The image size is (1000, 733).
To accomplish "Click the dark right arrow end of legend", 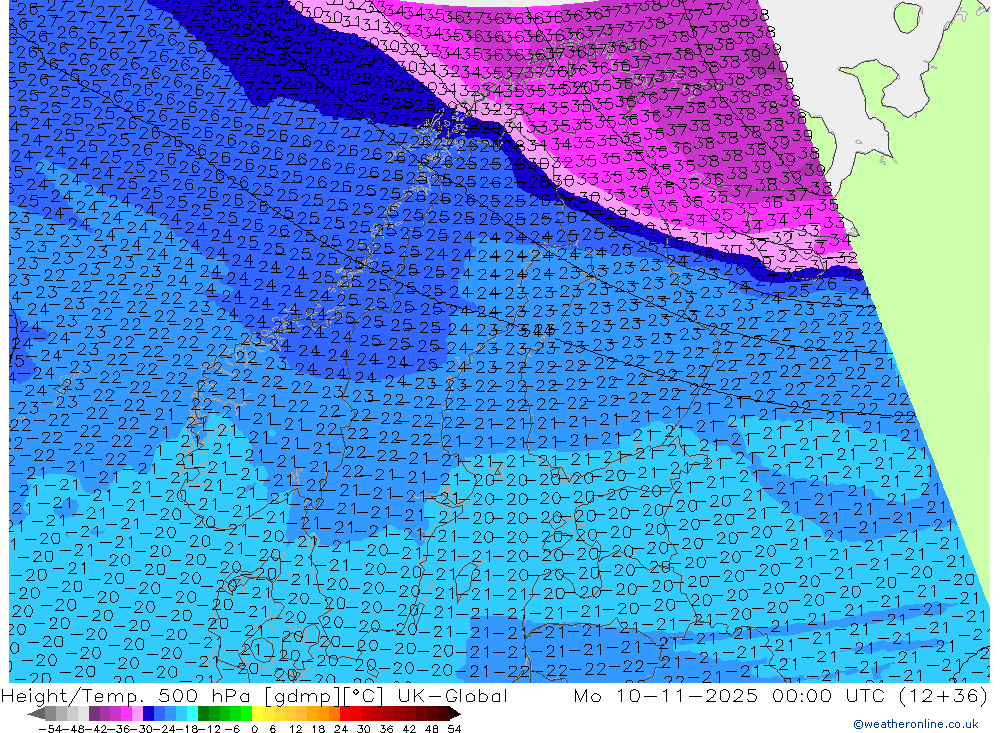I will (455, 714).
